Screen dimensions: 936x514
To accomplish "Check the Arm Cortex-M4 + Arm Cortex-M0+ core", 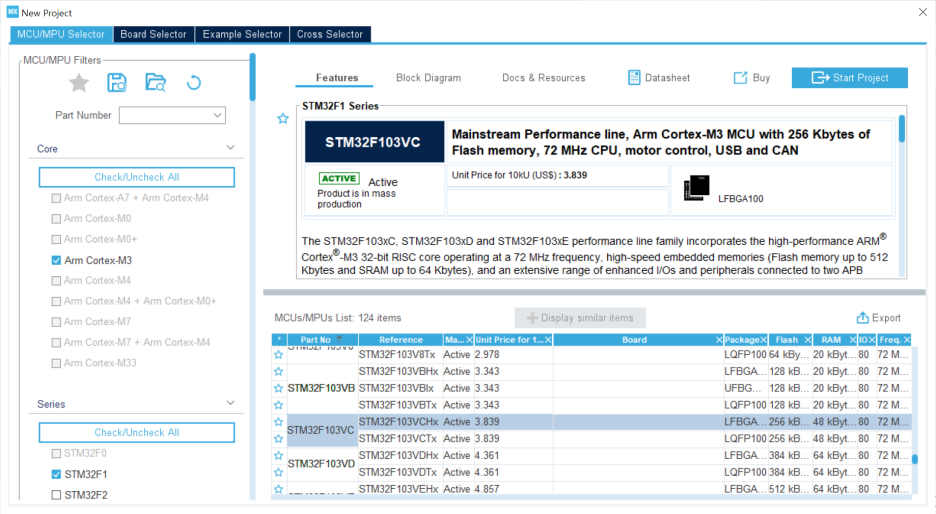I will click(56, 301).
